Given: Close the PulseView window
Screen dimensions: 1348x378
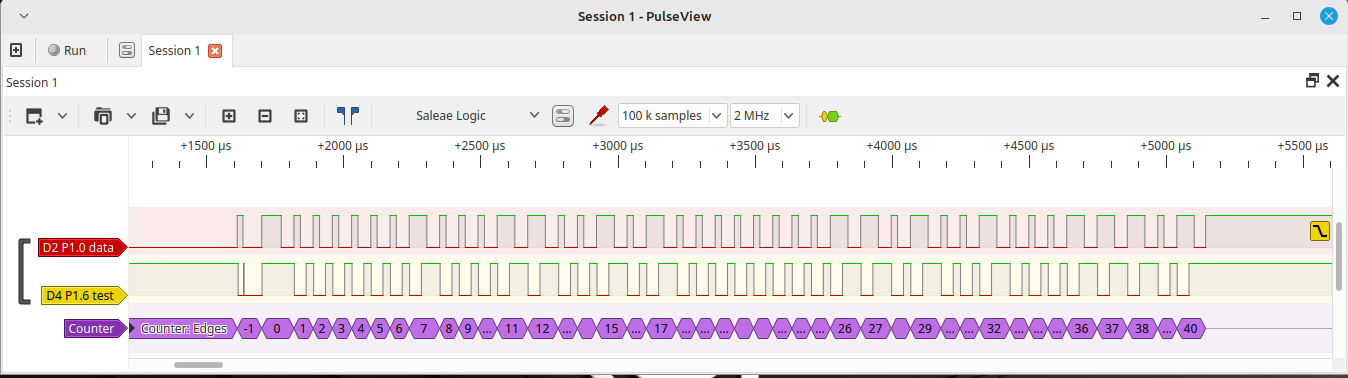Looking at the screenshot, I should tap(1328, 16).
